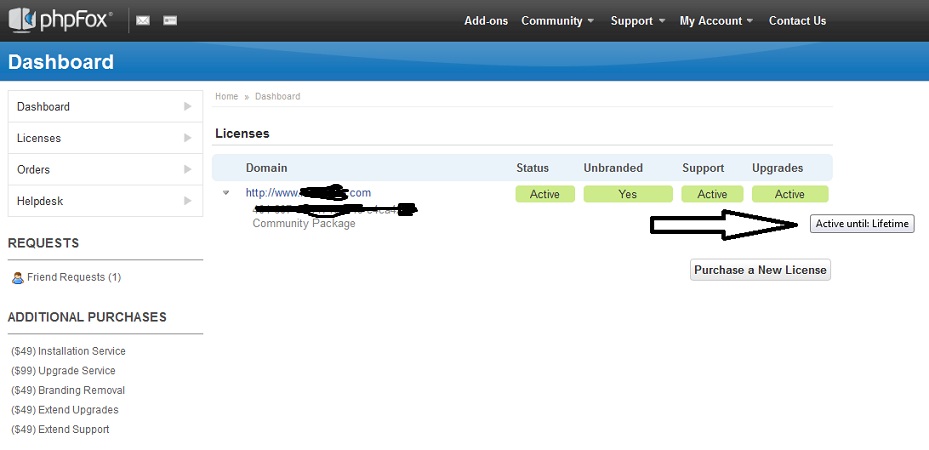Click Purchase a New License button
Viewport: 929px width, 450px height.
[x=760, y=270]
